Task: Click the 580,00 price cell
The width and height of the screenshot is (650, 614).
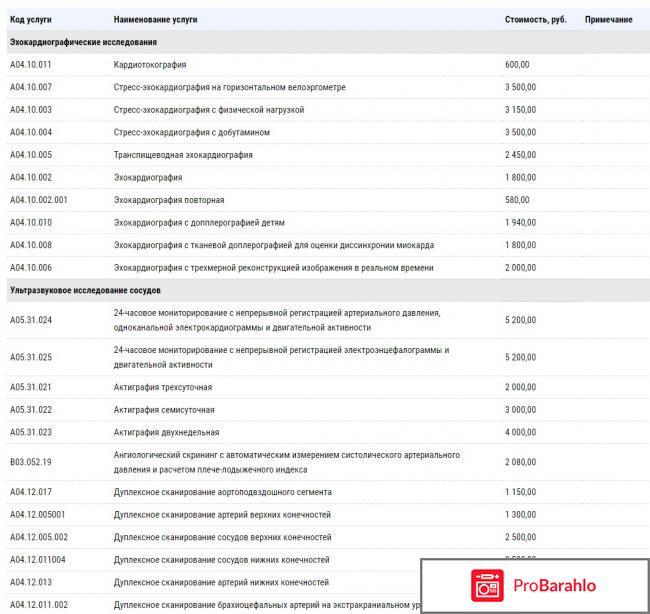Action: coord(518,200)
